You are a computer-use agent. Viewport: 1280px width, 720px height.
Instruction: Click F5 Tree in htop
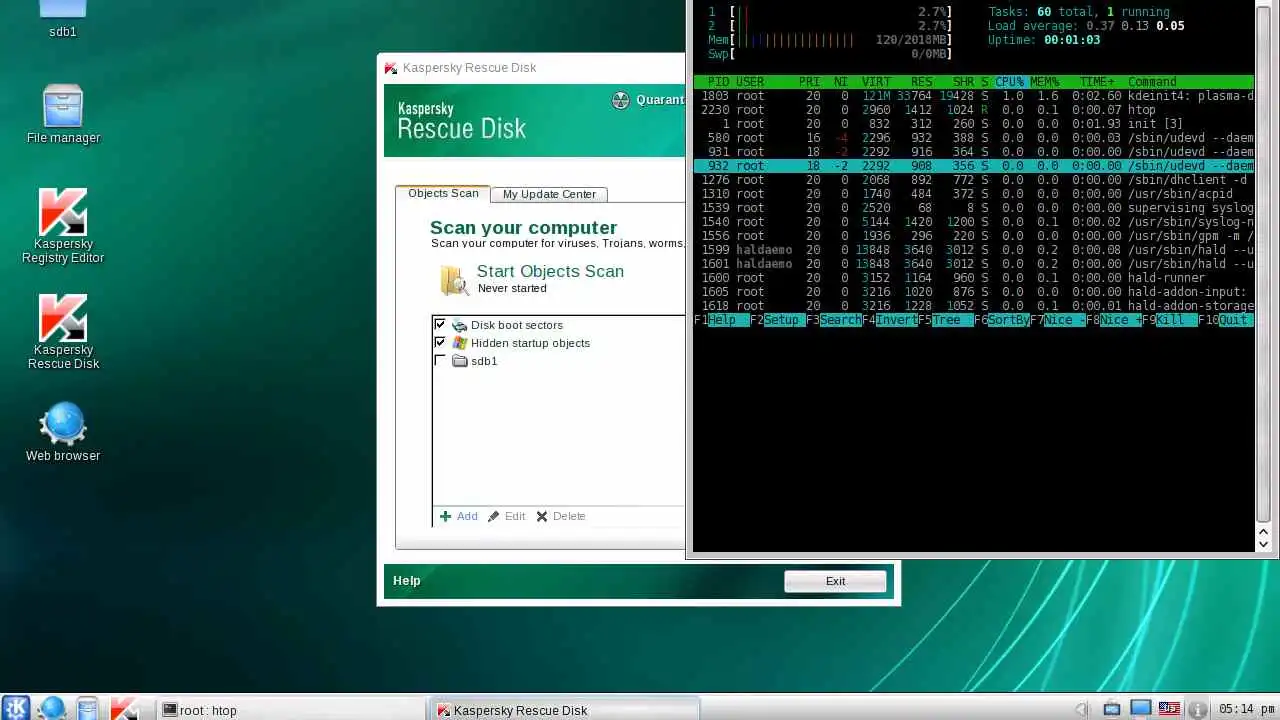945,320
